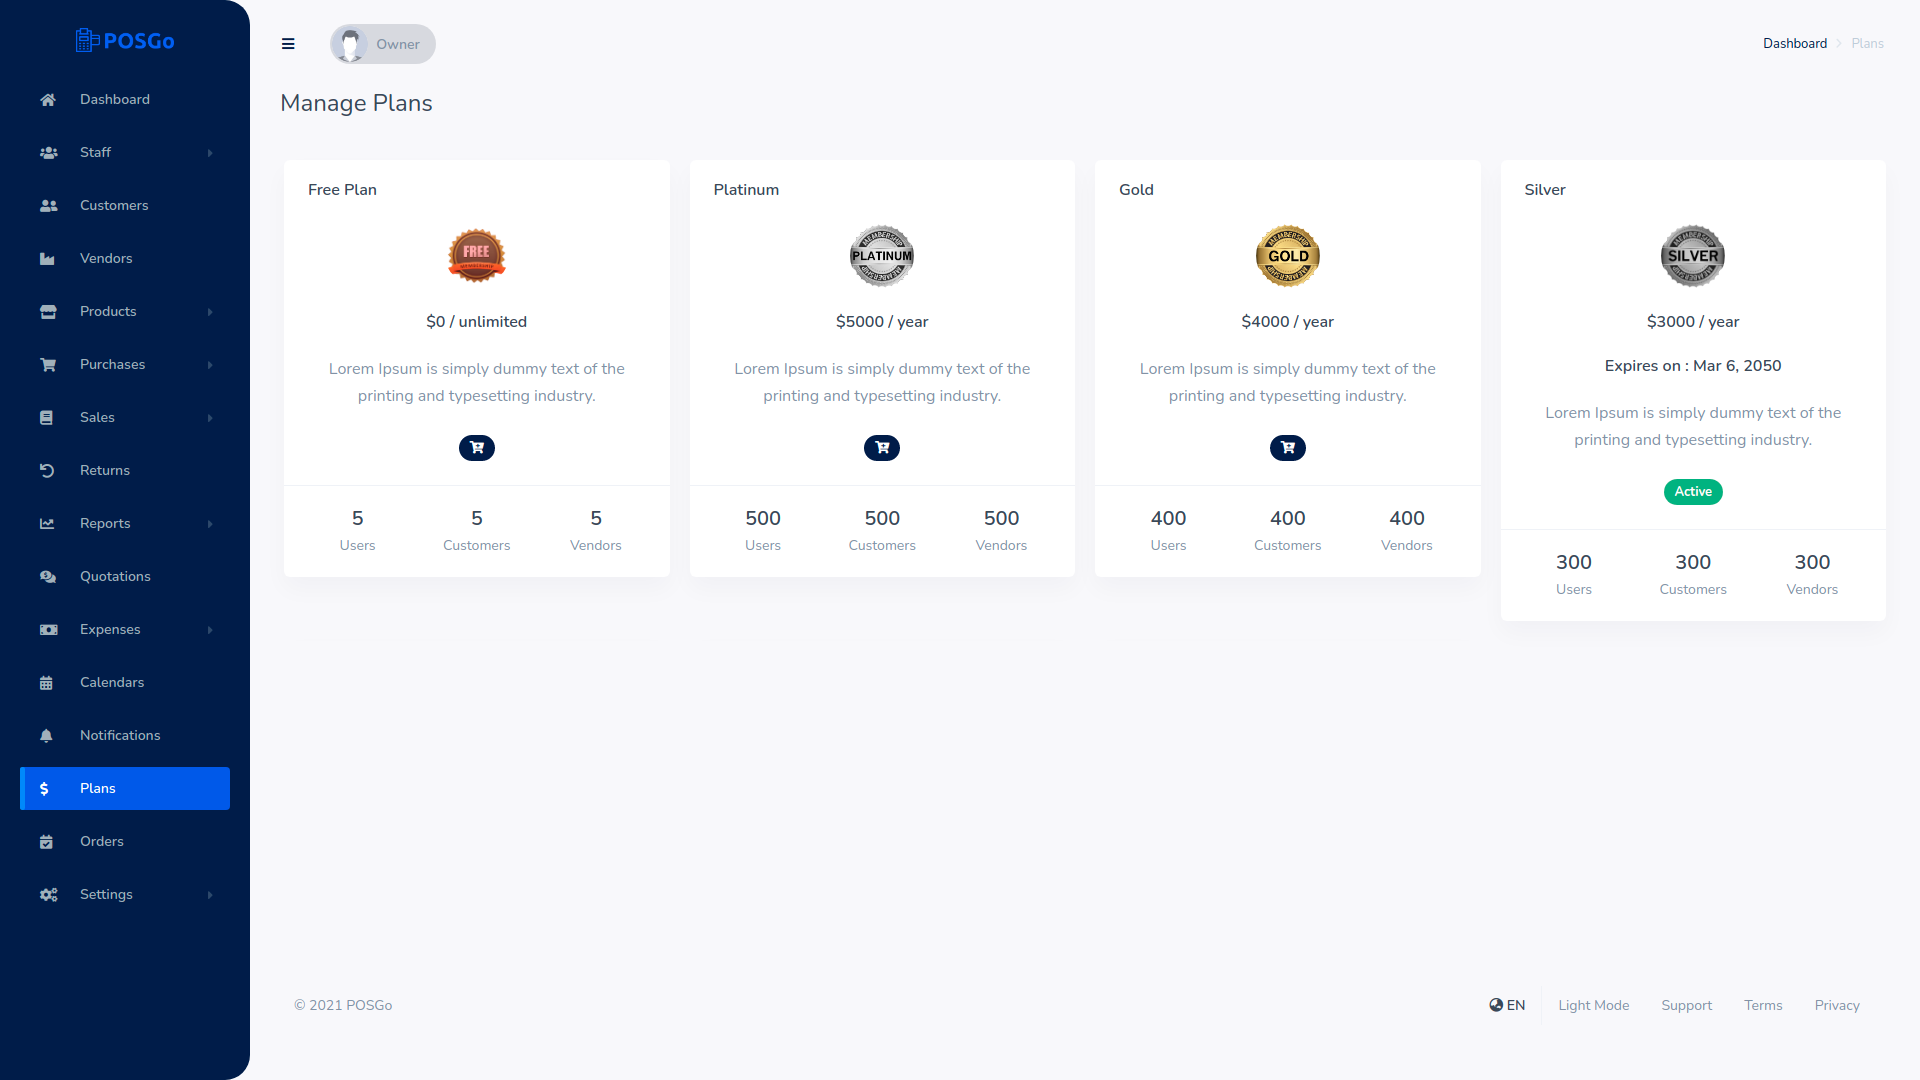Click the Notifications sidebar icon
1920x1080 pixels.
(47, 735)
